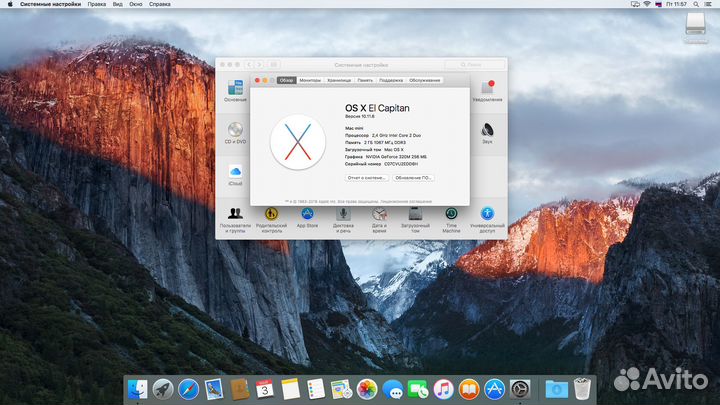This screenshot has width=720, height=405.
Task: Open Пользователи и группы pane
Action: pos(235,220)
